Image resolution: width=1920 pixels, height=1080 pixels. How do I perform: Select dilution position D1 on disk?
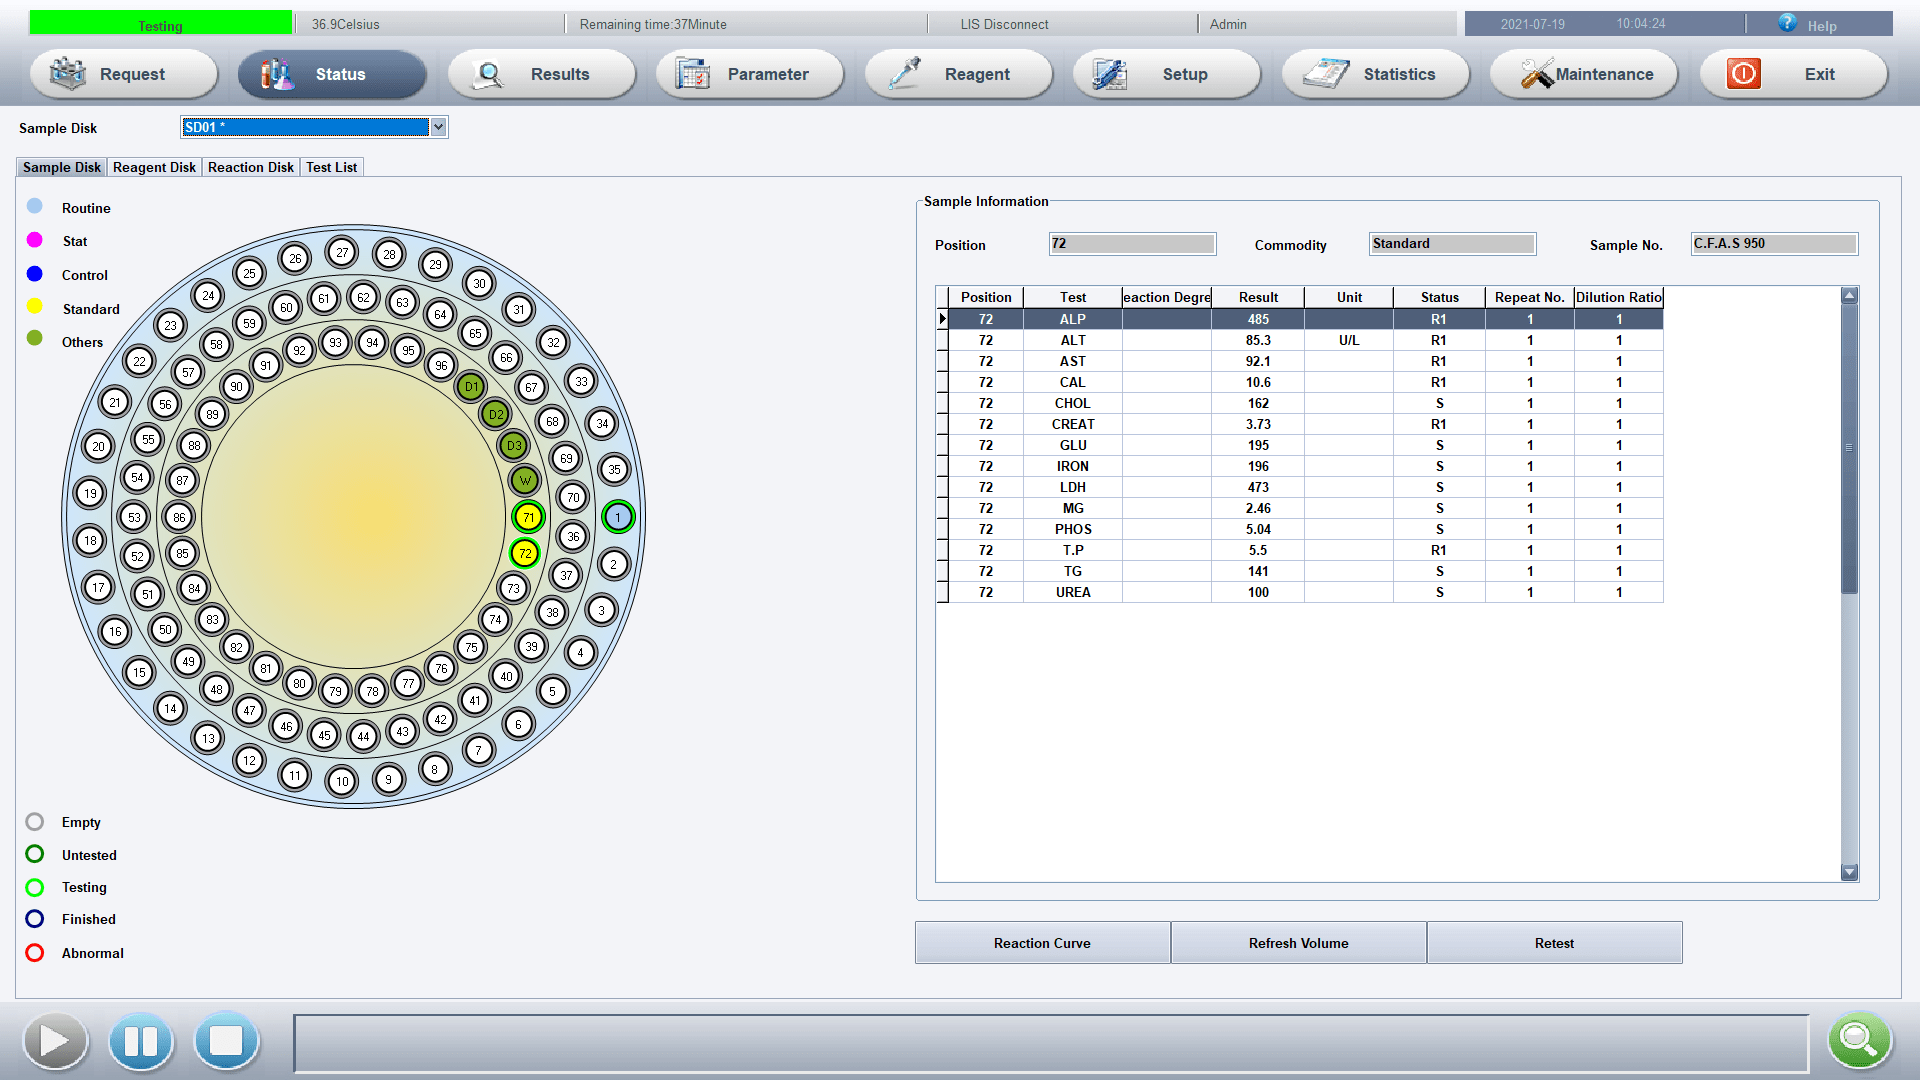(471, 386)
